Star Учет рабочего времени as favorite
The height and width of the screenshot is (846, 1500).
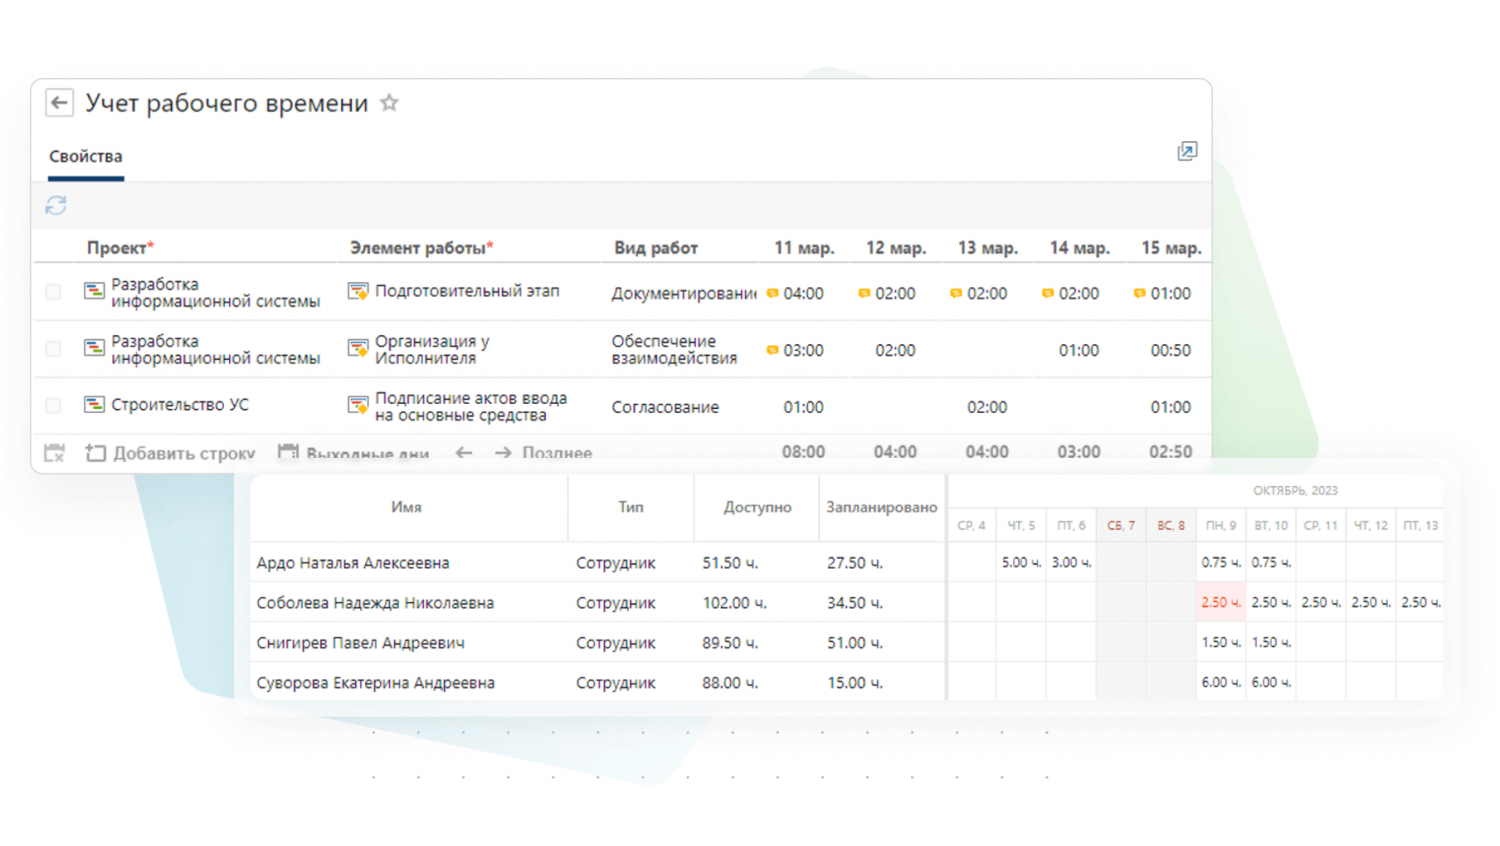tap(389, 103)
